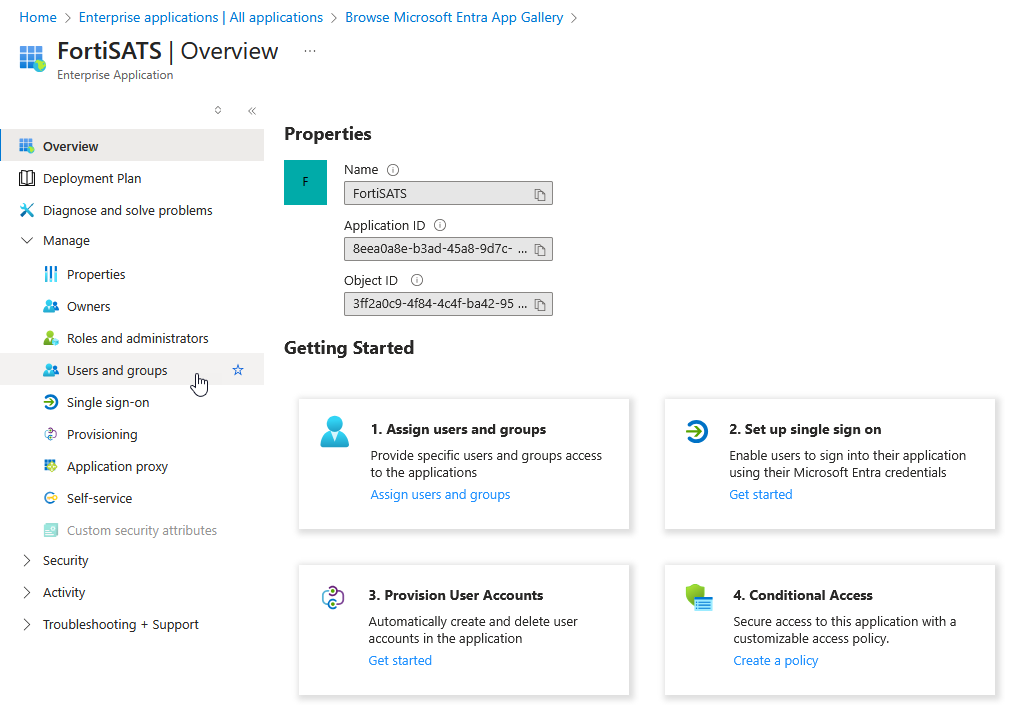Click the Assign users and groups person icon

coord(335,432)
